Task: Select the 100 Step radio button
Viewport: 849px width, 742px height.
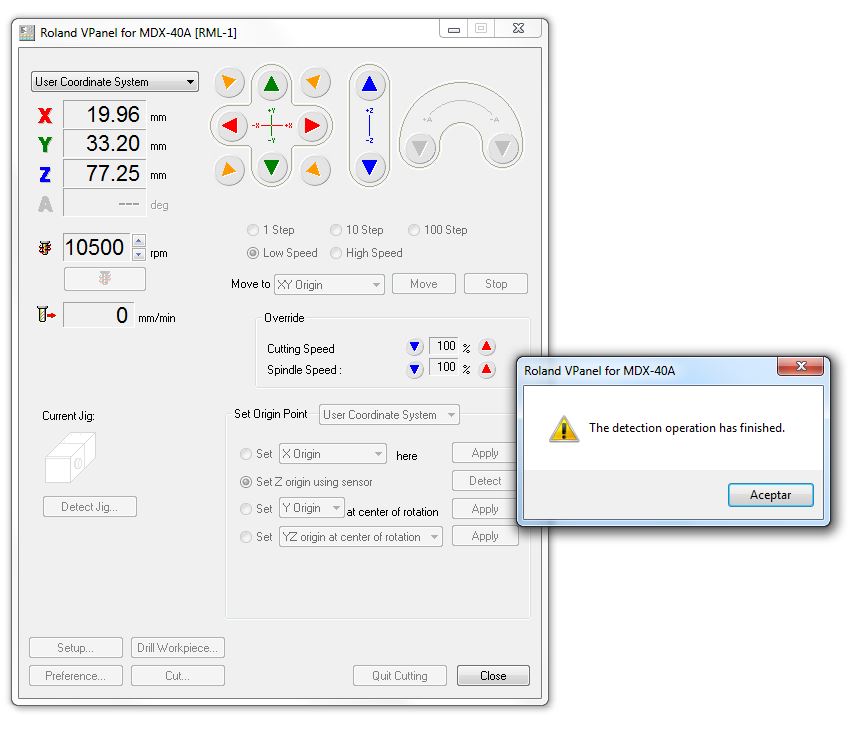Action: point(414,230)
